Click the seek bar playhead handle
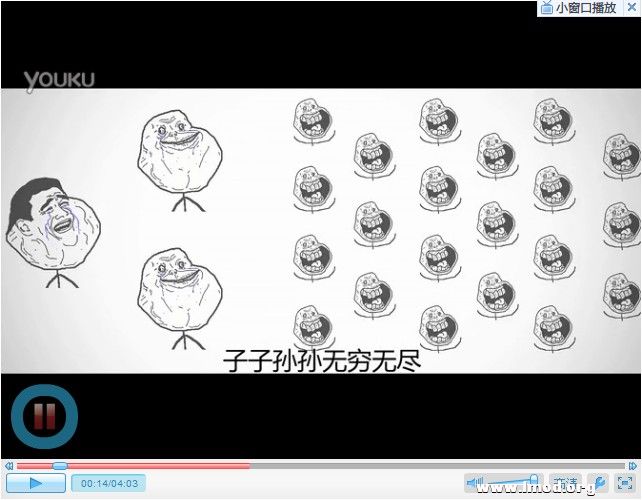This screenshot has height=500, width=642. (59, 466)
